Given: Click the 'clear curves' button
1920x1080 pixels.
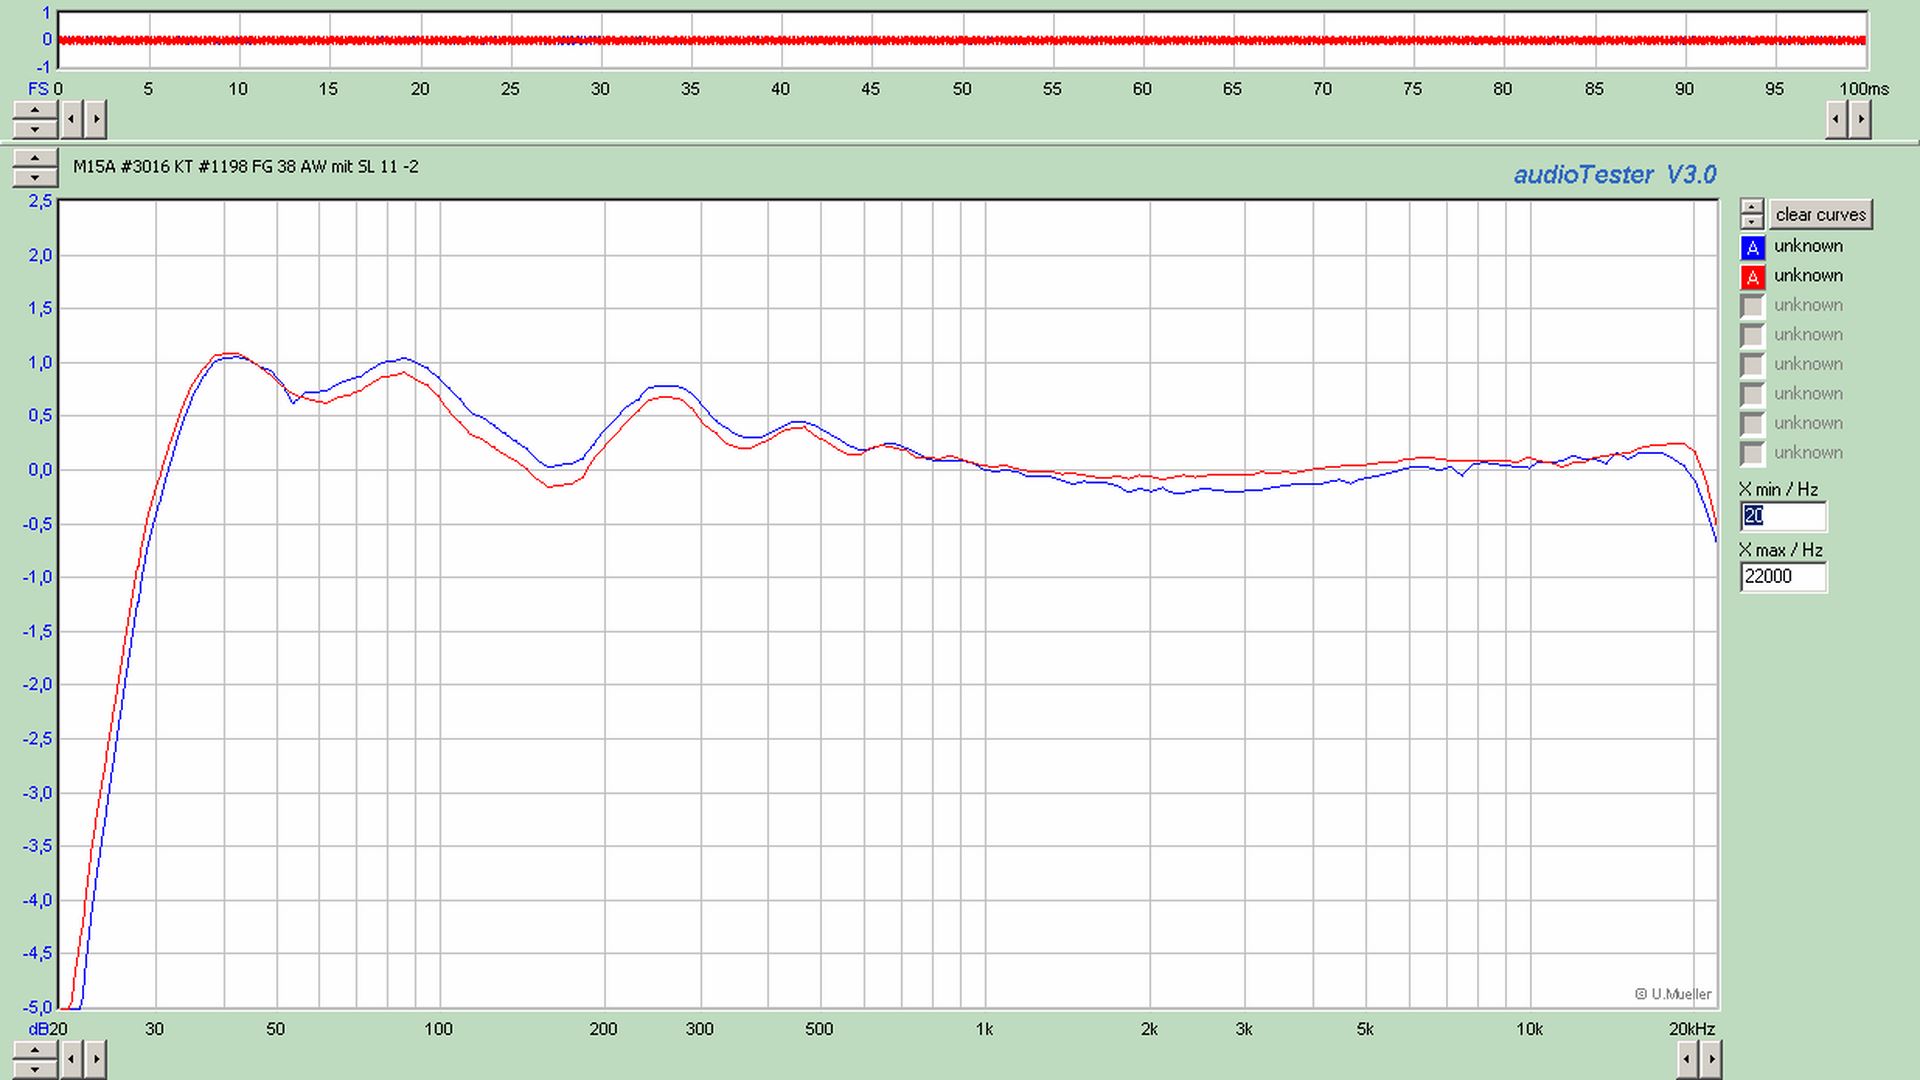Looking at the screenshot, I should (x=1820, y=214).
